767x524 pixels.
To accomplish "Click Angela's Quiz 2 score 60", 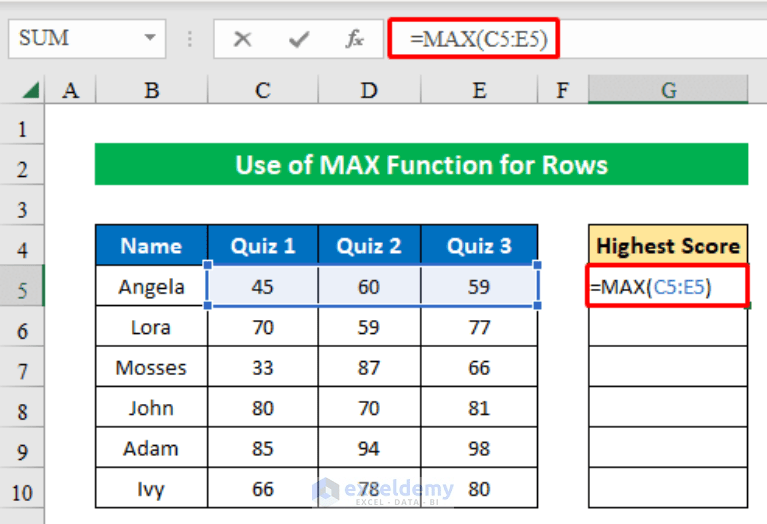I will tap(369, 287).
